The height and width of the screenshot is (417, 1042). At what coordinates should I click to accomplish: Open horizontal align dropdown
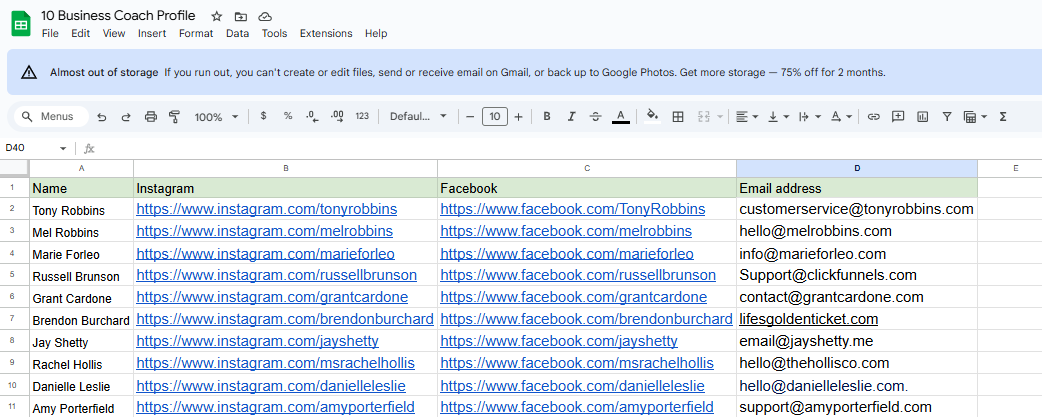coord(747,117)
